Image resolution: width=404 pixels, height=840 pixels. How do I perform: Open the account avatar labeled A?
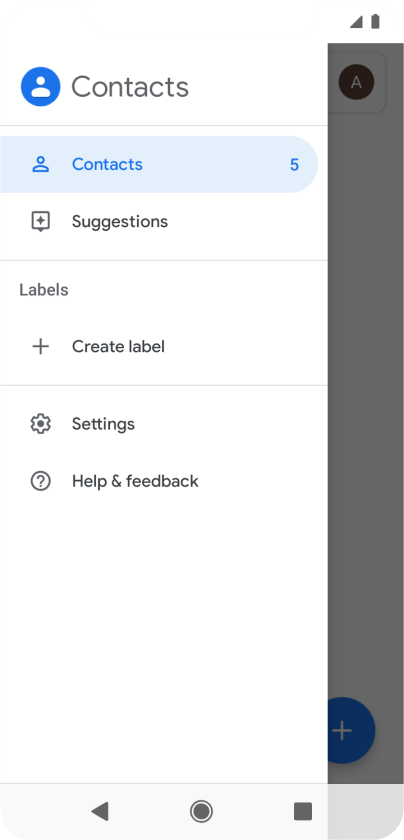point(356,82)
